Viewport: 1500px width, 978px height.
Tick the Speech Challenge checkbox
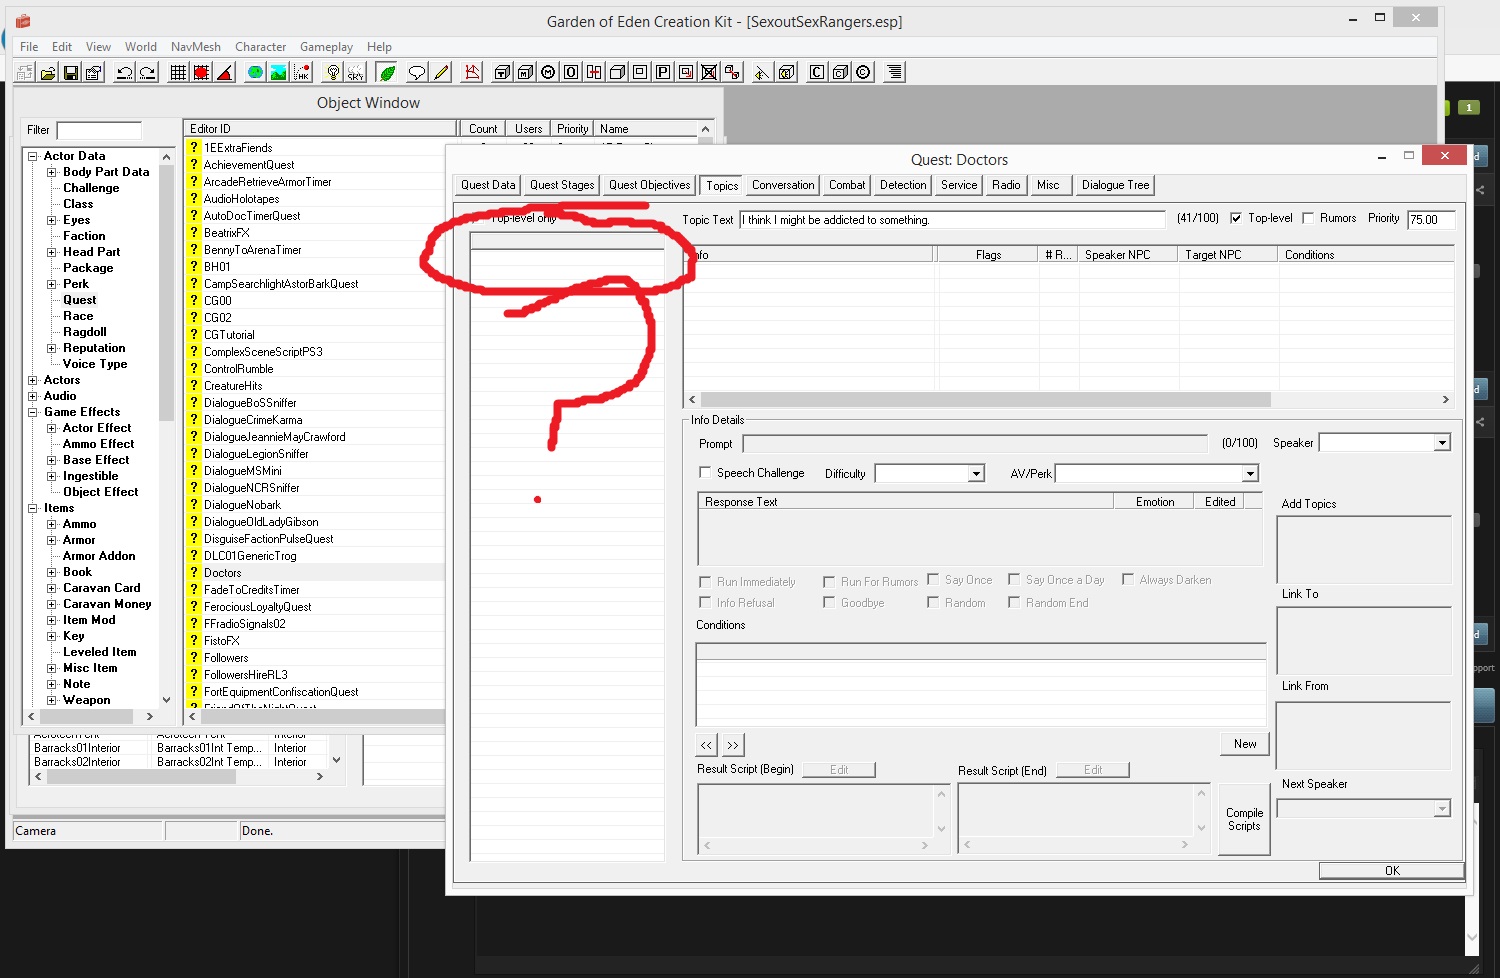point(705,472)
